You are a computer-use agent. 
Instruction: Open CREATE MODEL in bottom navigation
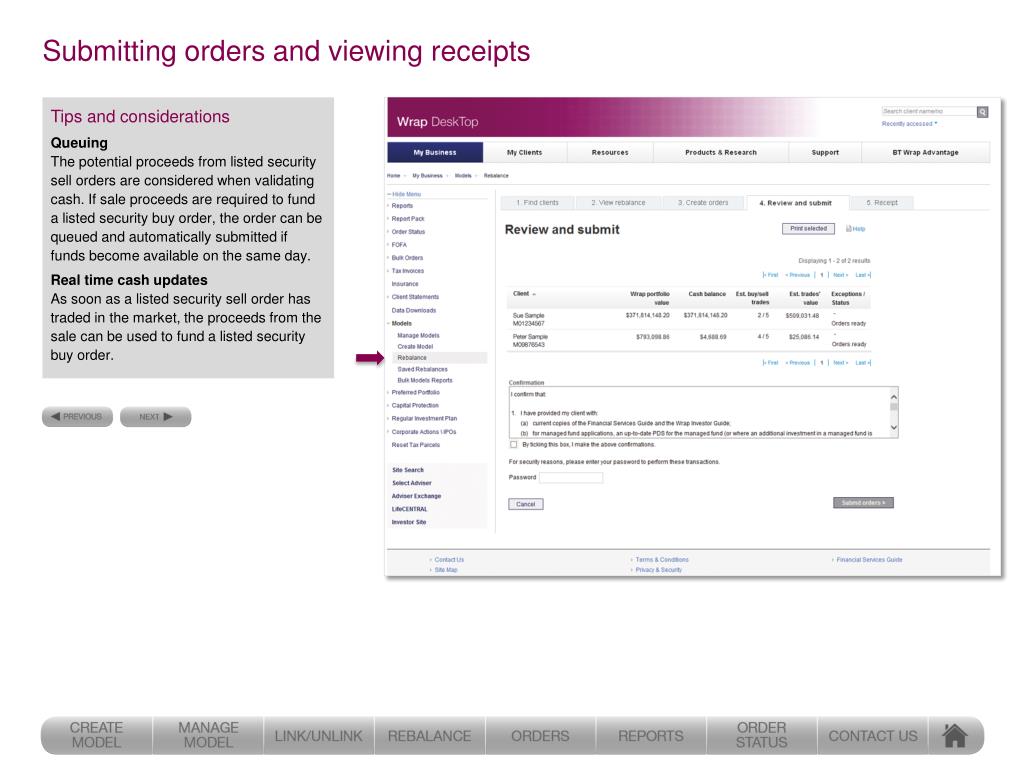coord(97,735)
